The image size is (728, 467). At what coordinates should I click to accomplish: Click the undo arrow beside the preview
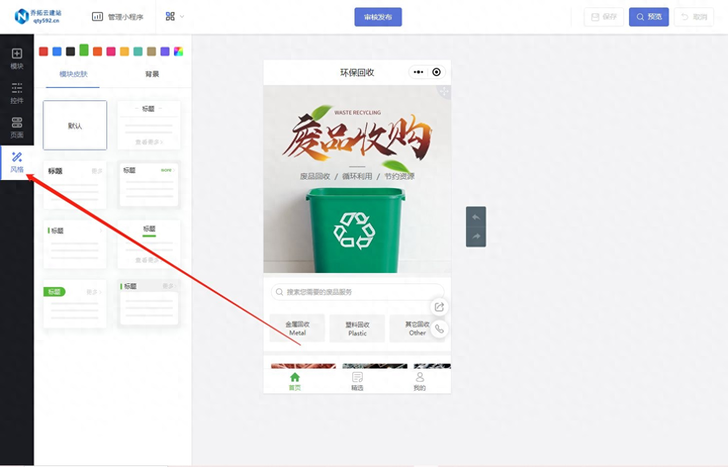tap(476, 217)
